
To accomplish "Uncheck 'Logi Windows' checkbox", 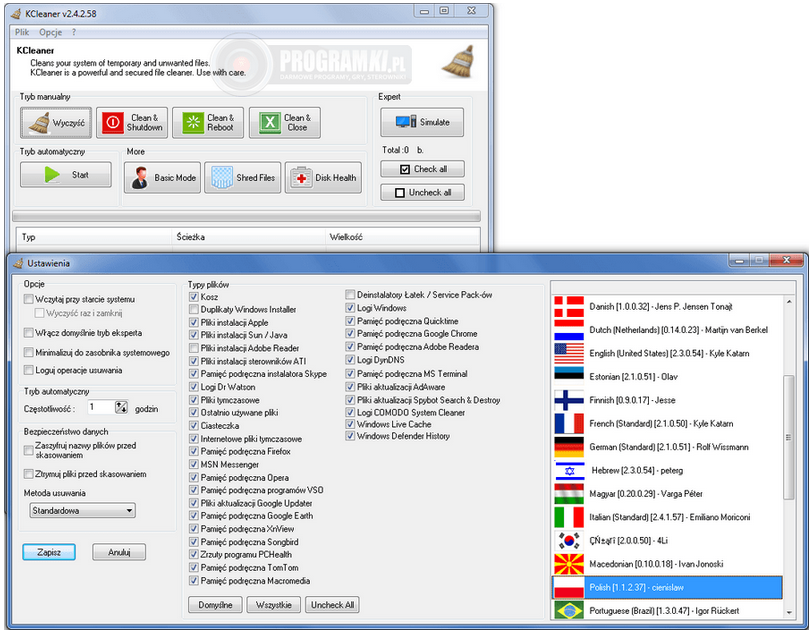I will (x=350, y=308).
